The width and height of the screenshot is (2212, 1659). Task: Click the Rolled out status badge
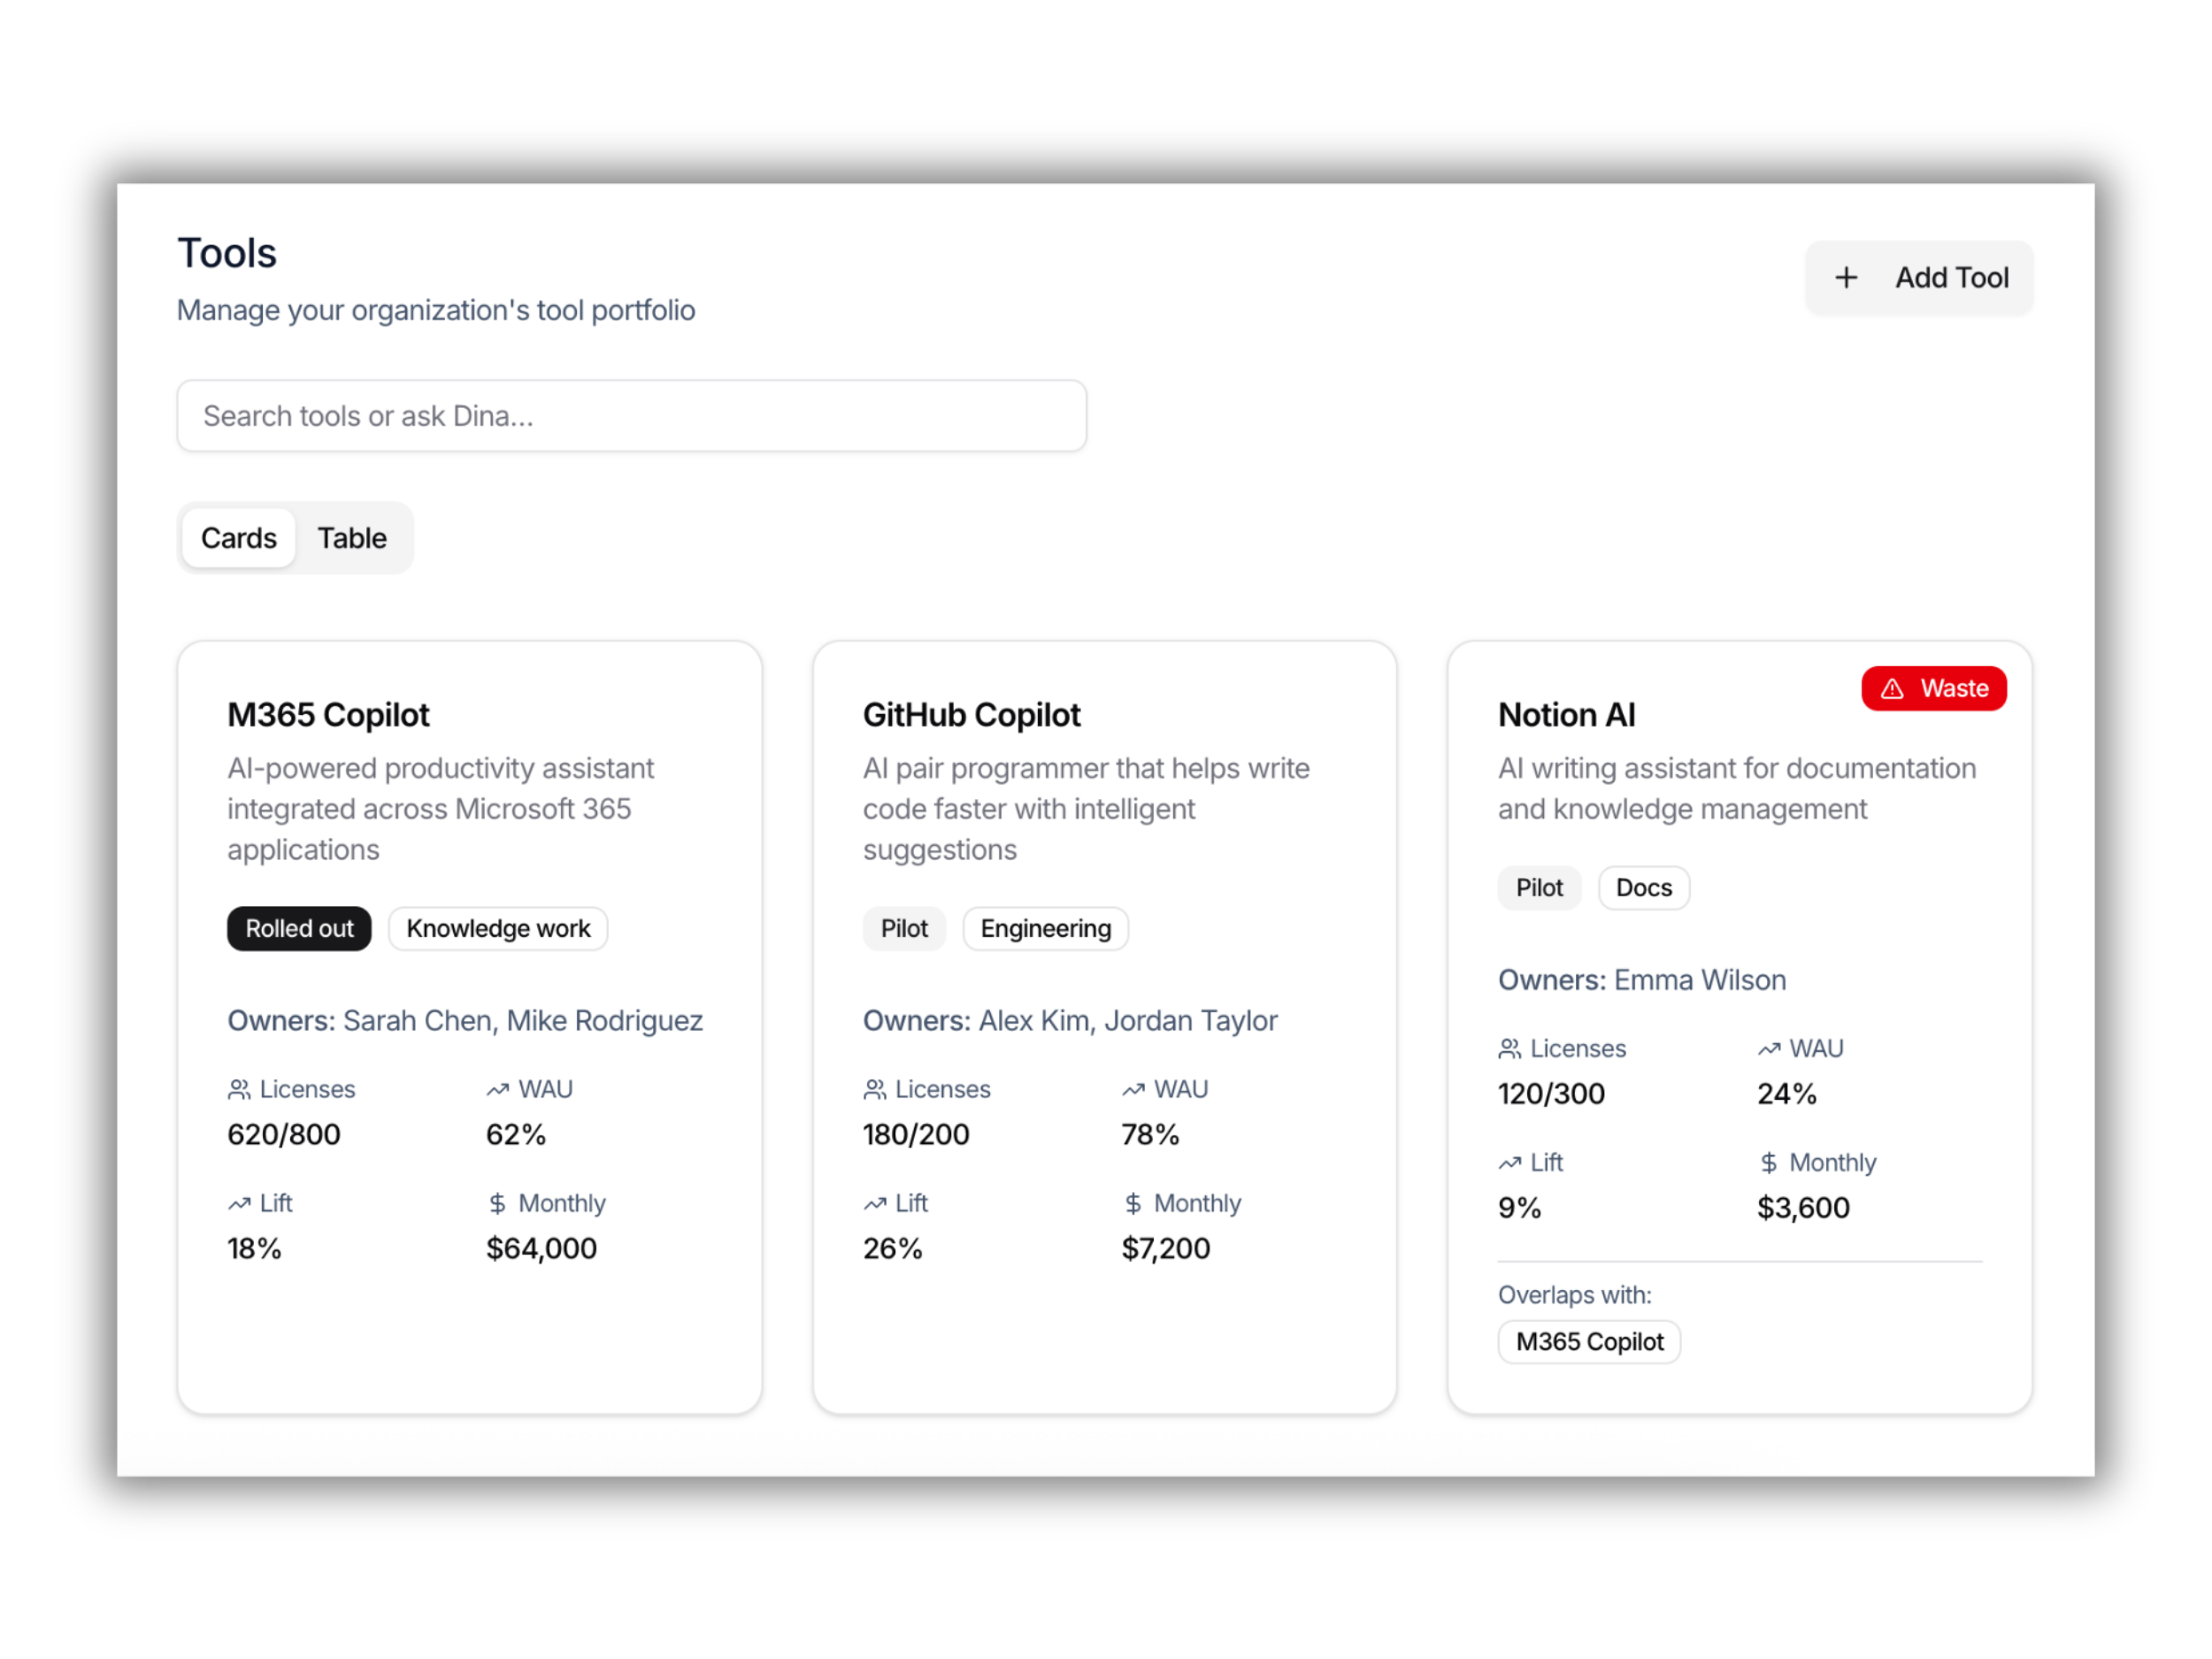(x=299, y=928)
